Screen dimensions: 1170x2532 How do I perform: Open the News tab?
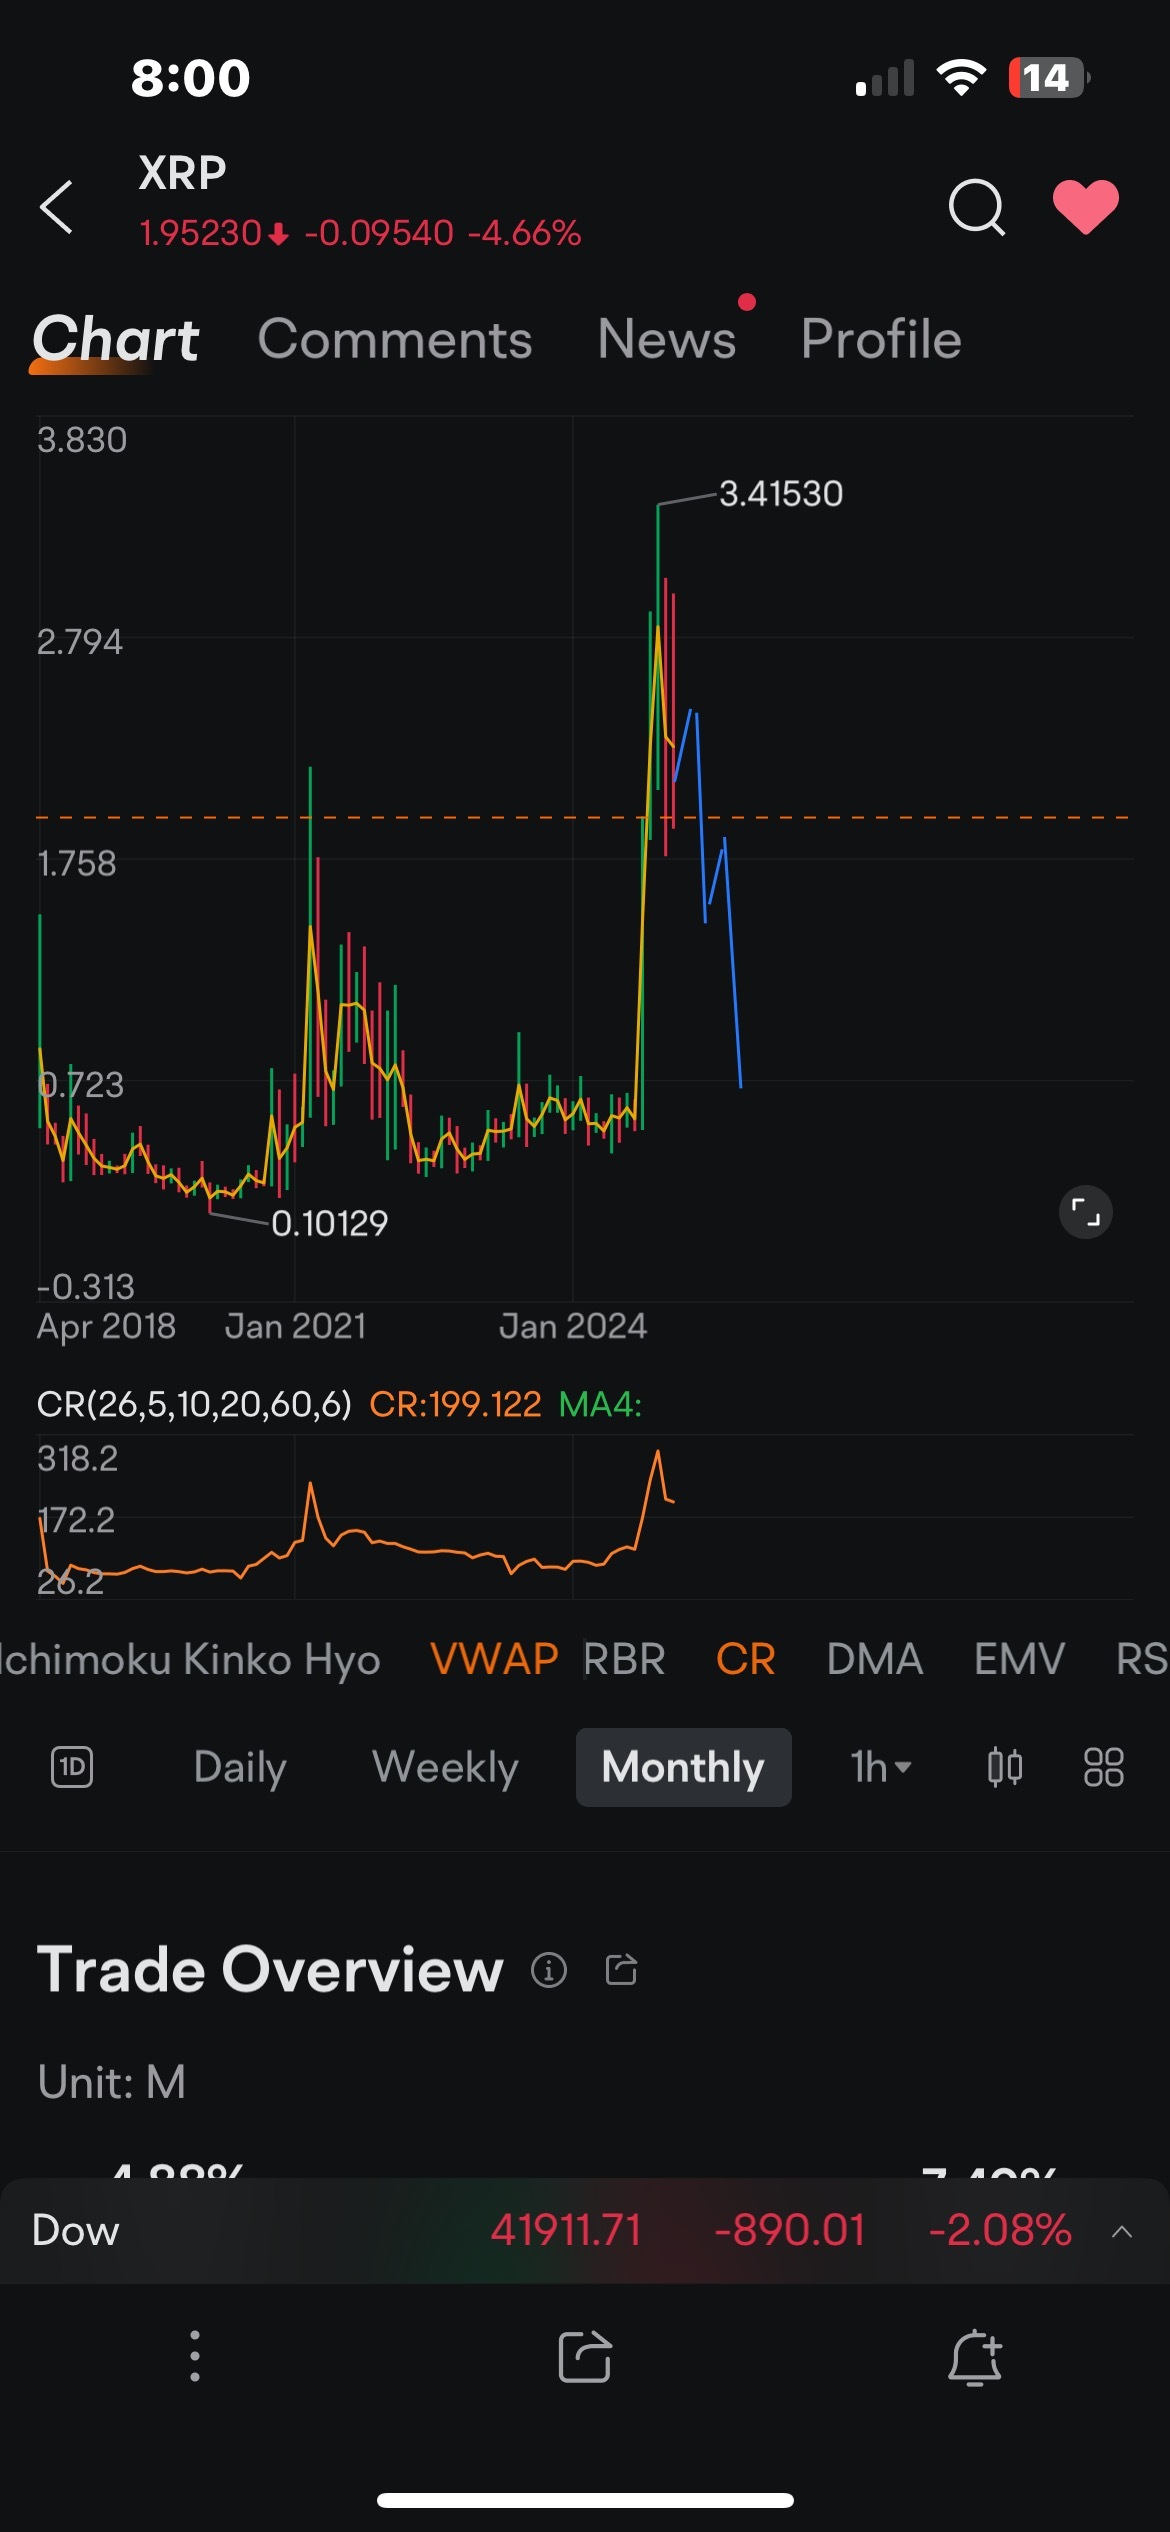click(667, 339)
